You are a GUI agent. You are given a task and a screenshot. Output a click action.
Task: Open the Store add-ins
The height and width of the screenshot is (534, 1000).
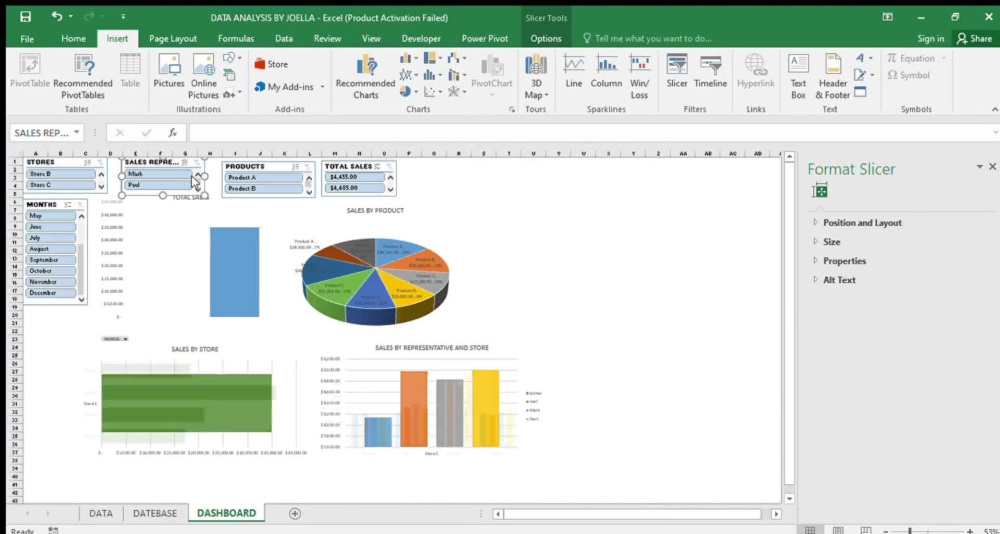[271, 64]
